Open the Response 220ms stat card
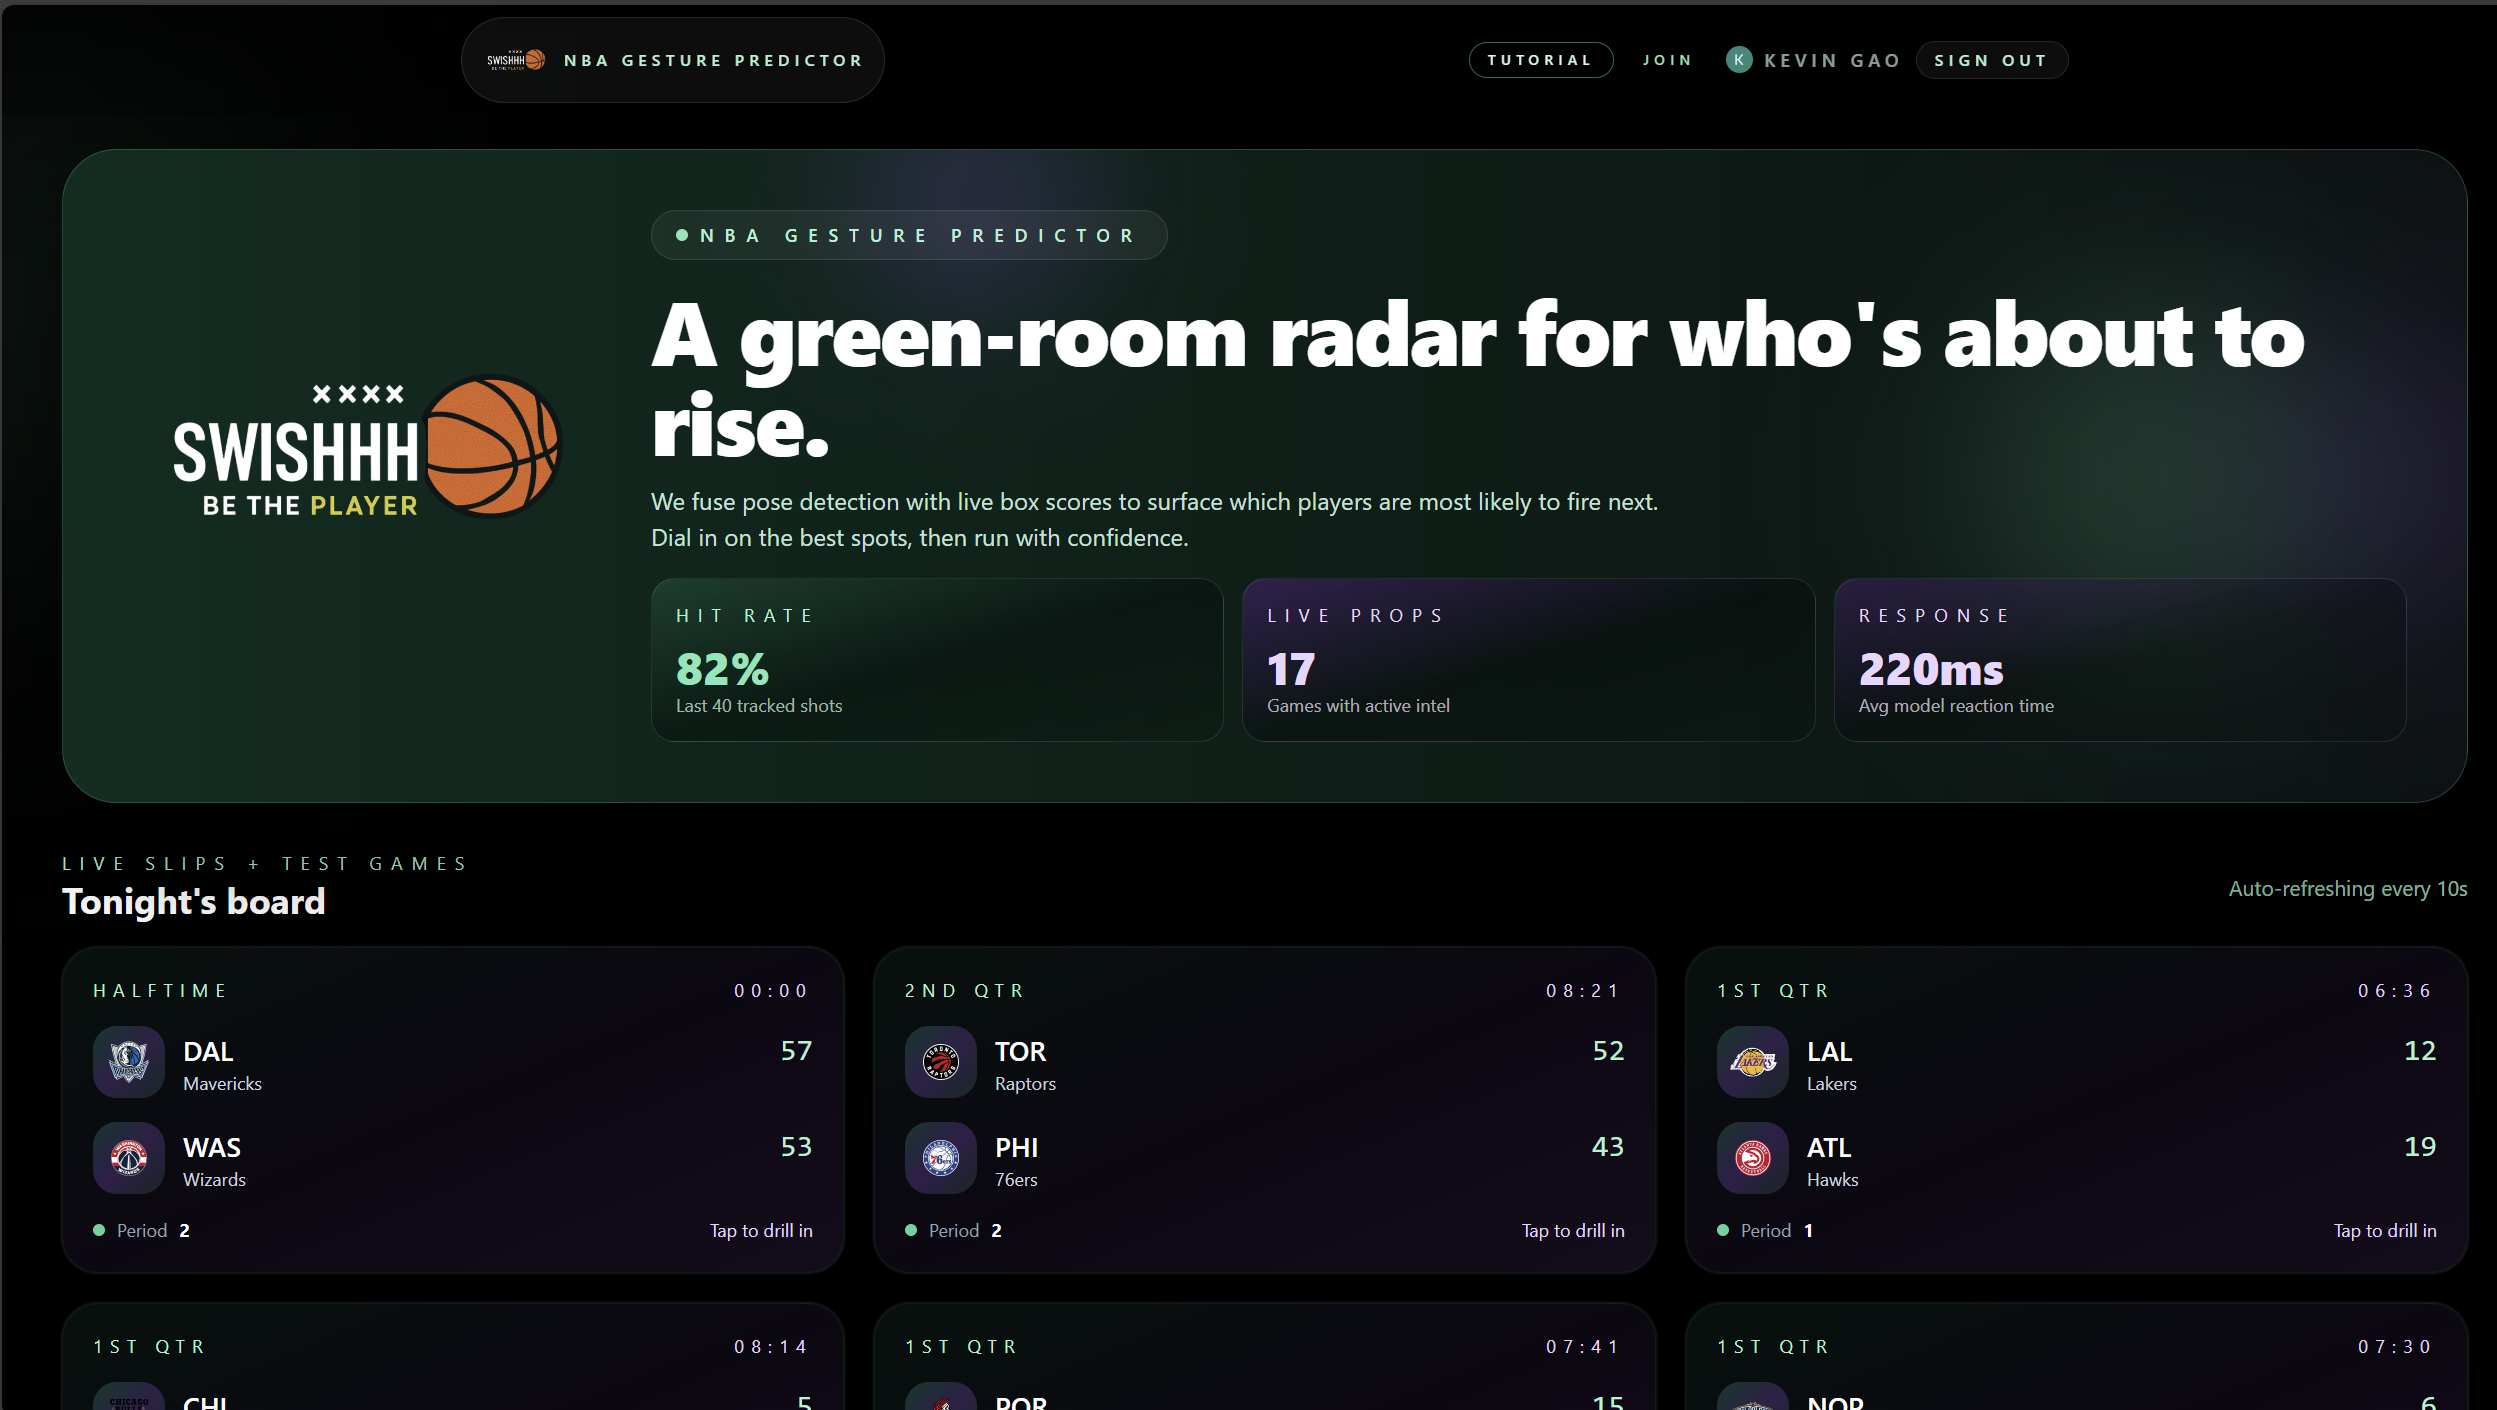 [2119, 660]
